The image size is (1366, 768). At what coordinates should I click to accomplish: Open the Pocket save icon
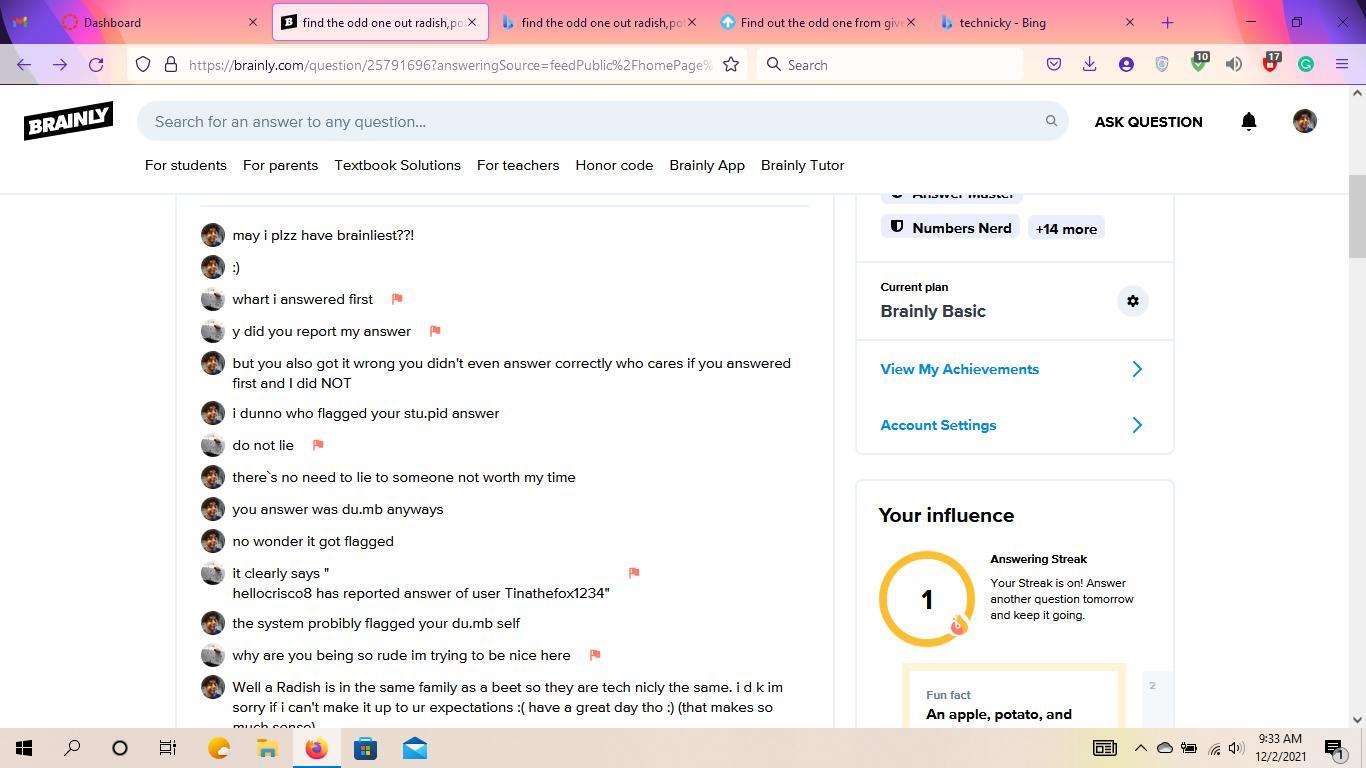(1054, 65)
